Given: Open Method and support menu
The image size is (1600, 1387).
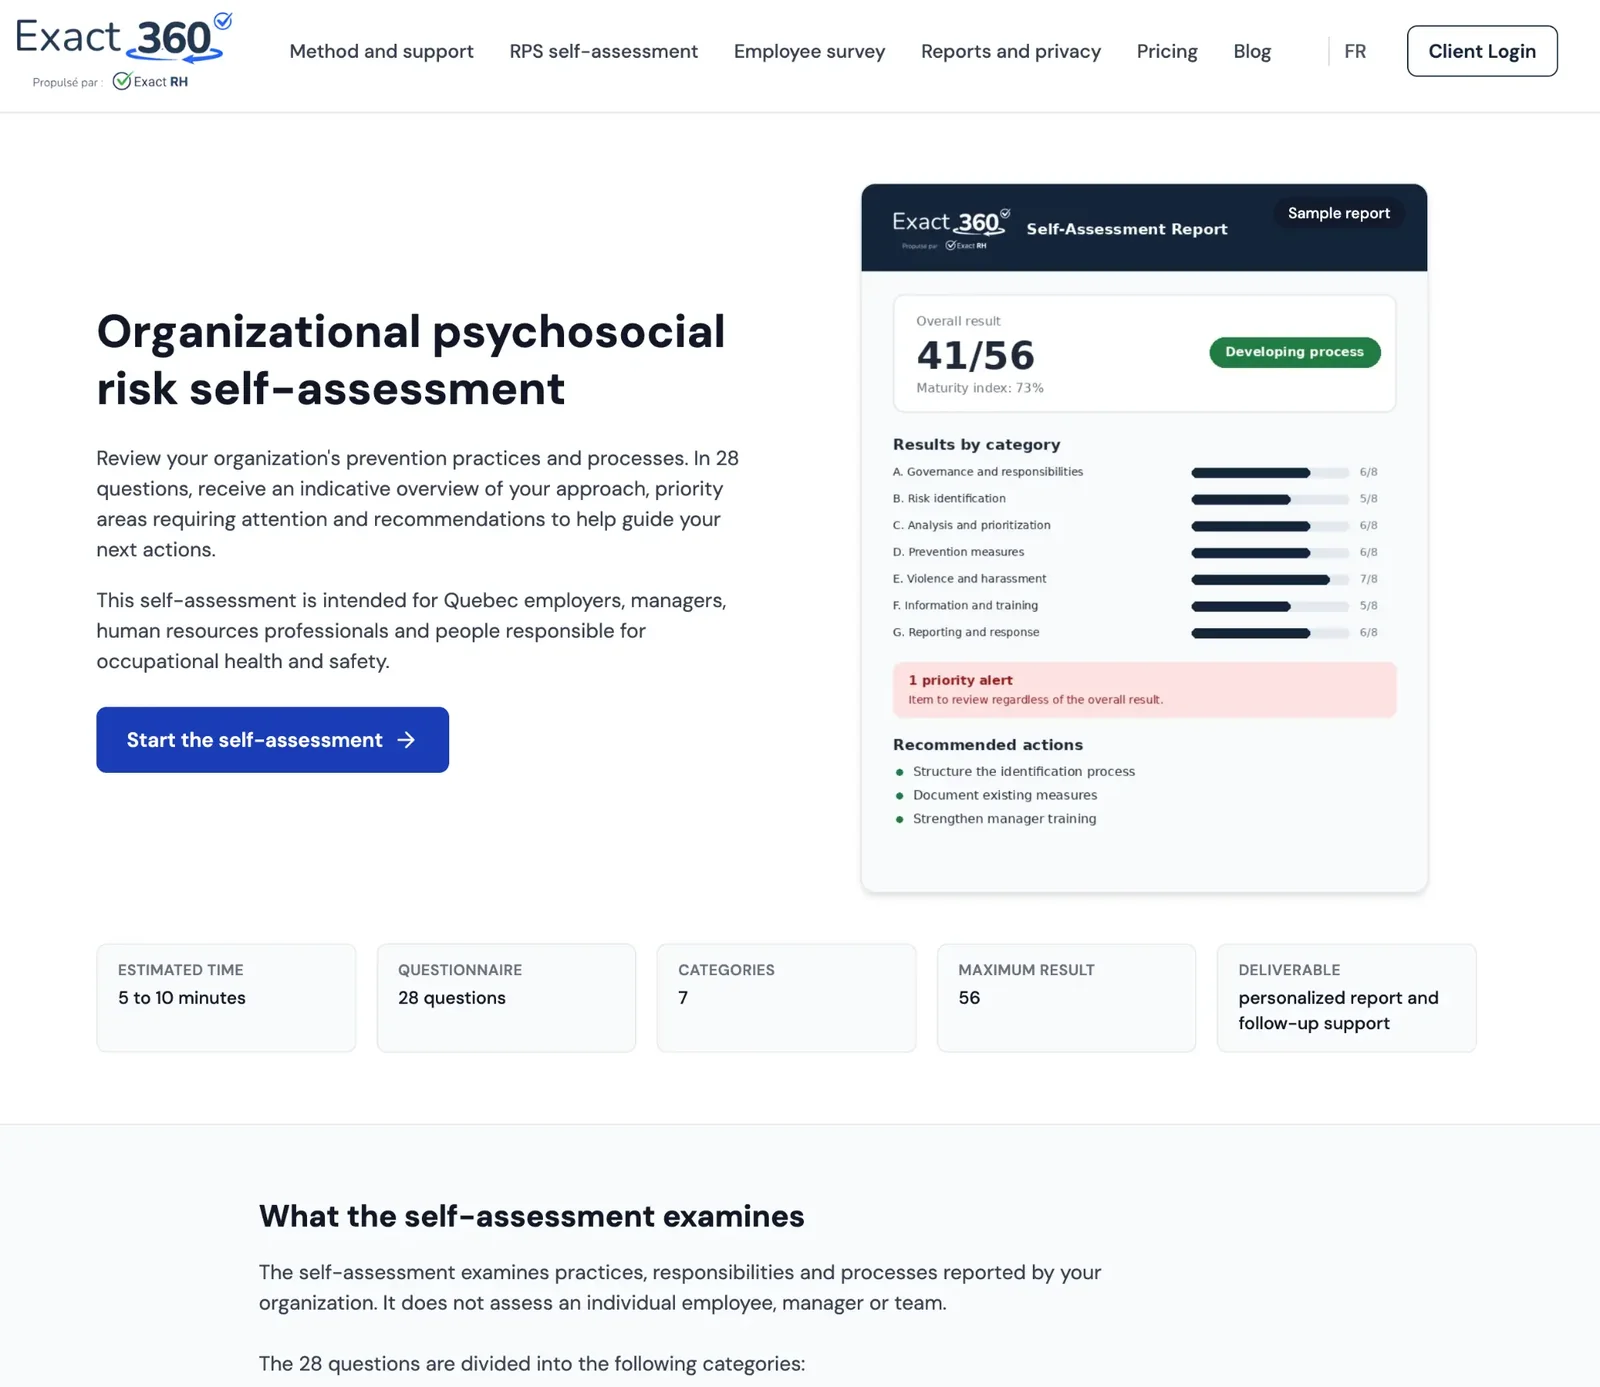Looking at the screenshot, I should tap(381, 51).
